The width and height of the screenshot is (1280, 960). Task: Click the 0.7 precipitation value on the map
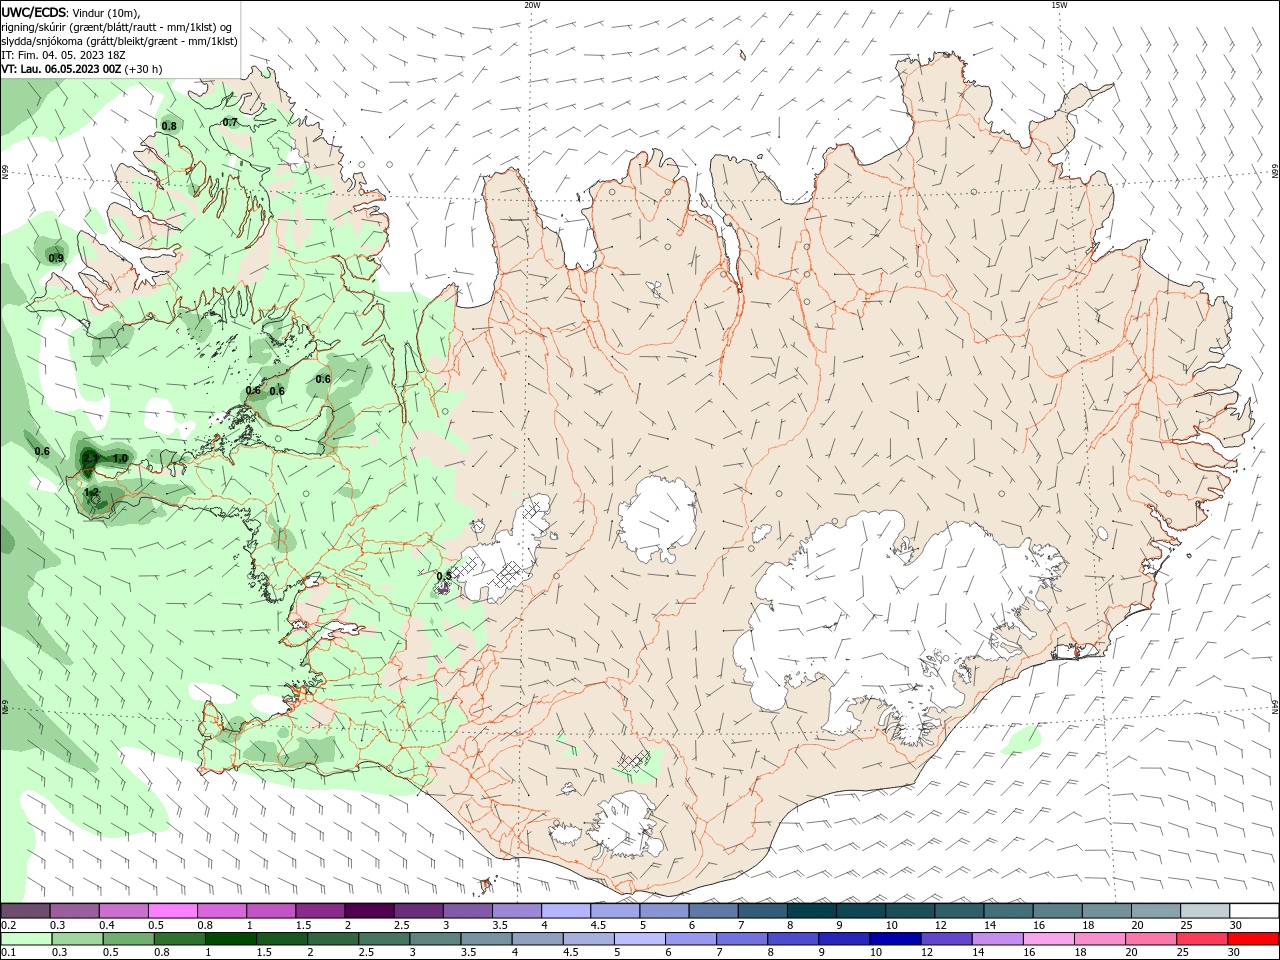230,122
